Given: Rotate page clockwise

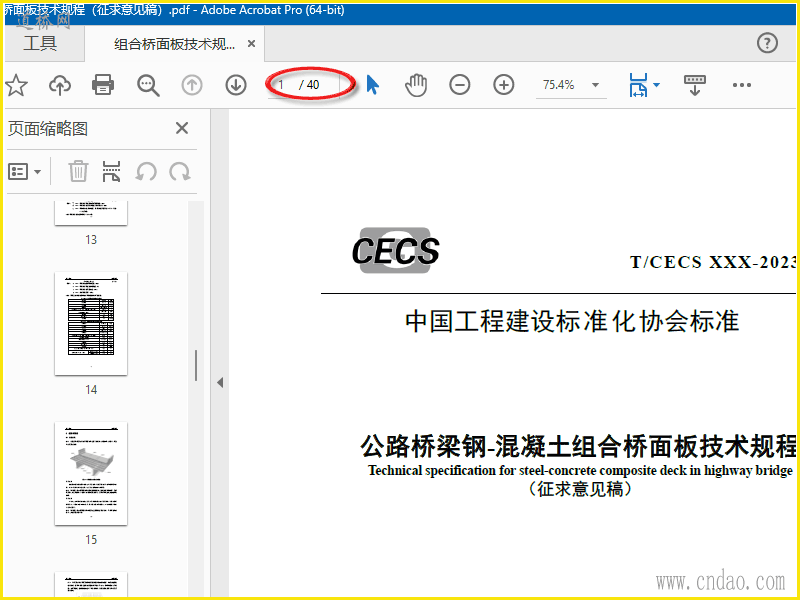Looking at the screenshot, I should (180, 171).
